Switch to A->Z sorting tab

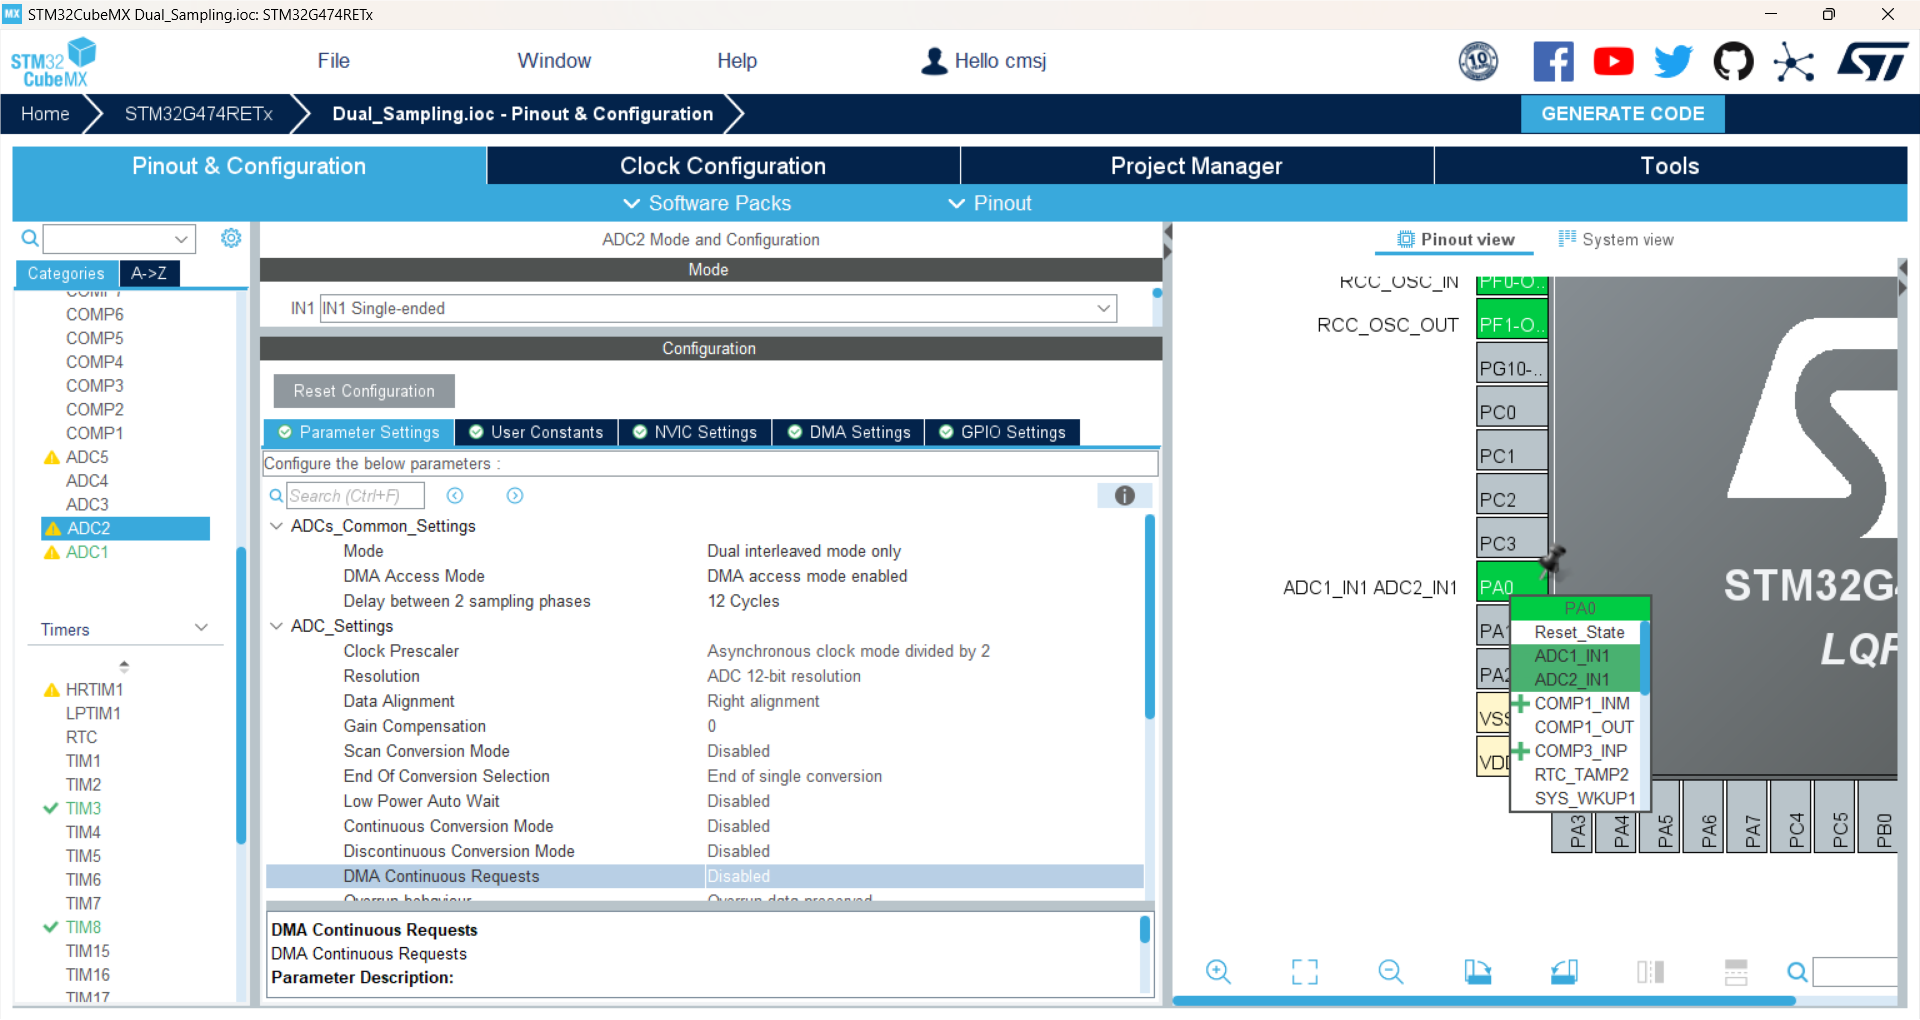click(x=149, y=273)
